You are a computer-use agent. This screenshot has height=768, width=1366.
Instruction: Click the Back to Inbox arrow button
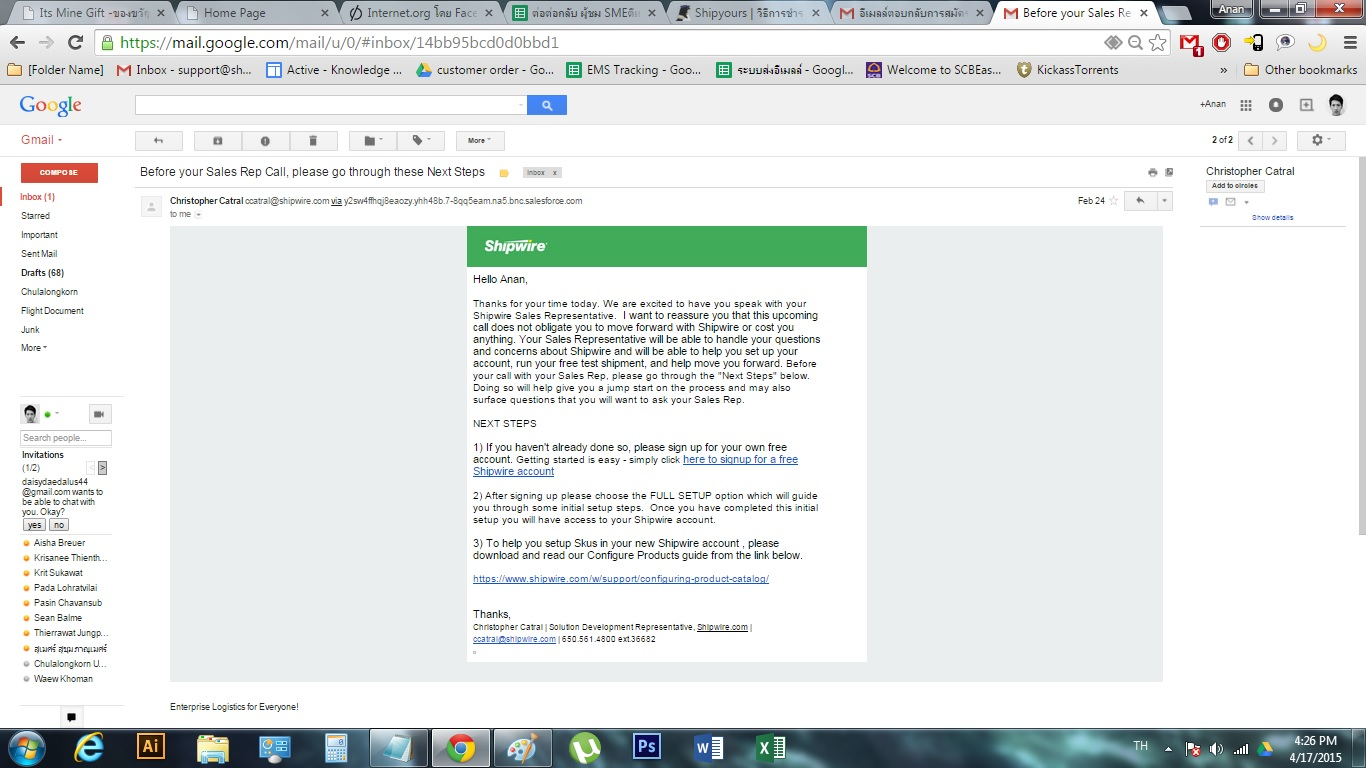click(158, 141)
